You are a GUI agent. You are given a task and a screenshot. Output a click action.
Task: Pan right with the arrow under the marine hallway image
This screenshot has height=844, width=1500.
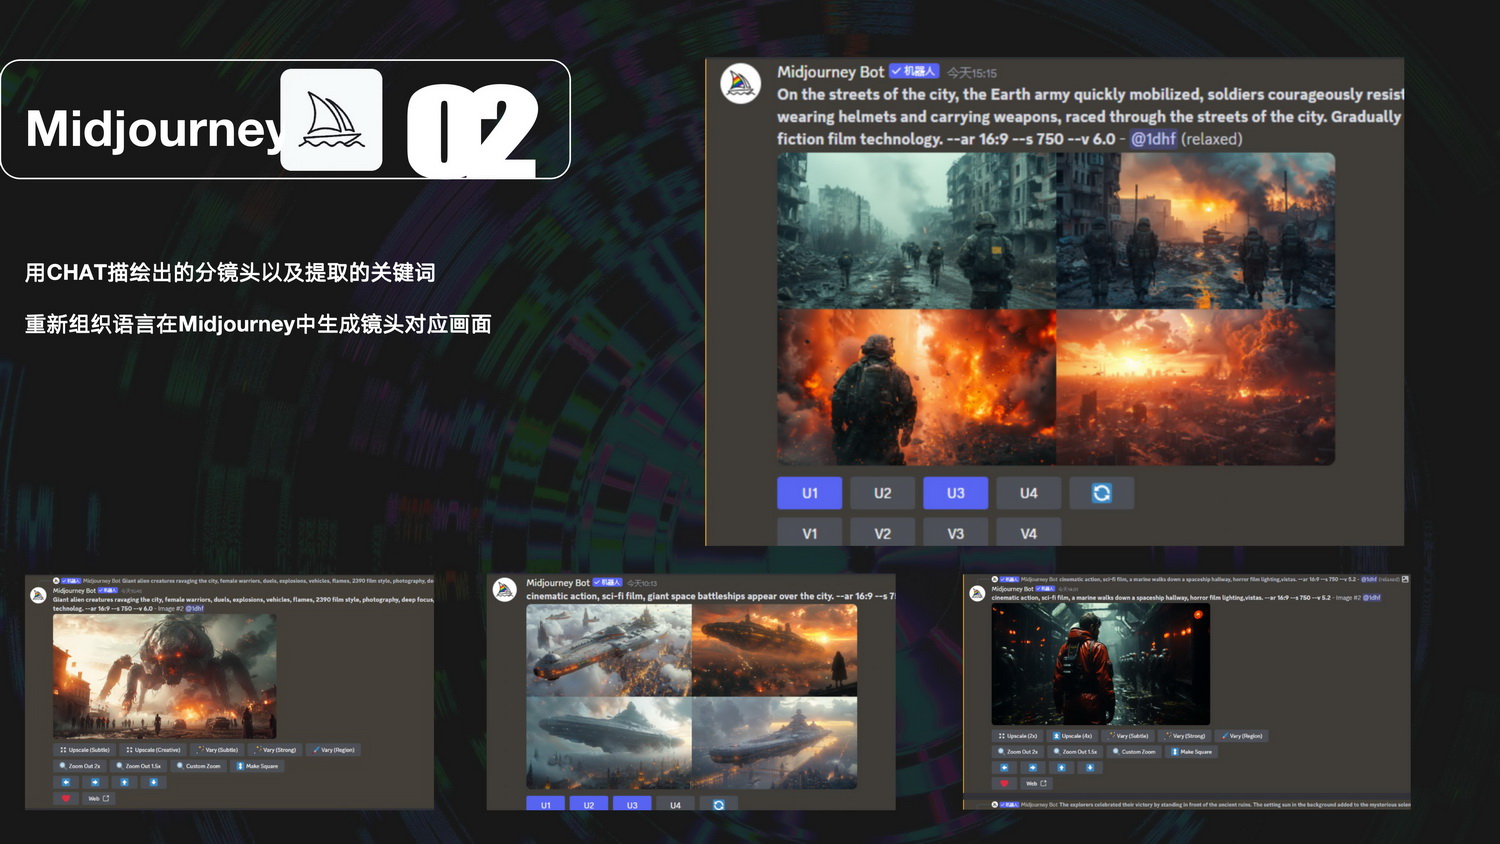coord(1033,768)
